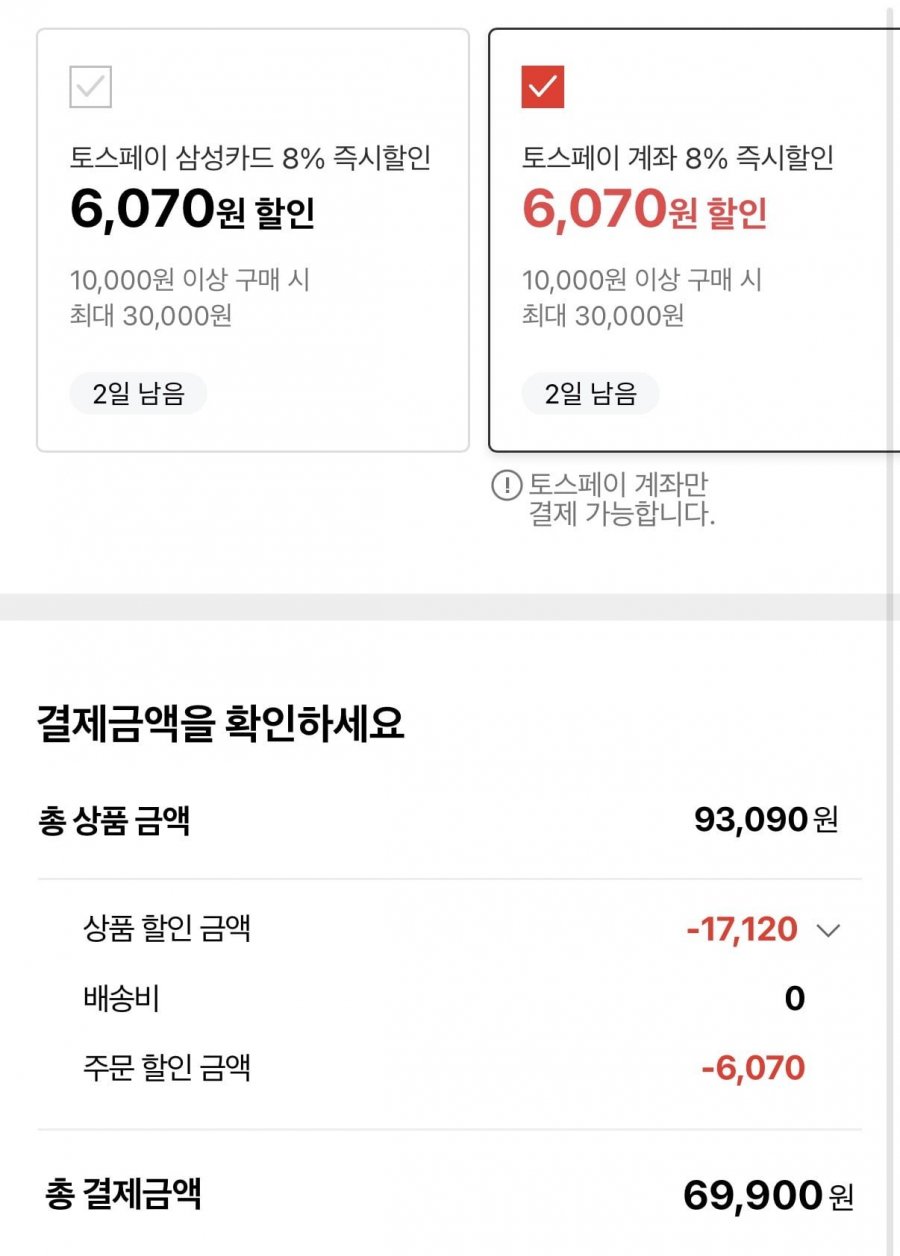Viewport: 900px width, 1256px height.
Task: Click the -6,070 order discount value
Action: [753, 1068]
